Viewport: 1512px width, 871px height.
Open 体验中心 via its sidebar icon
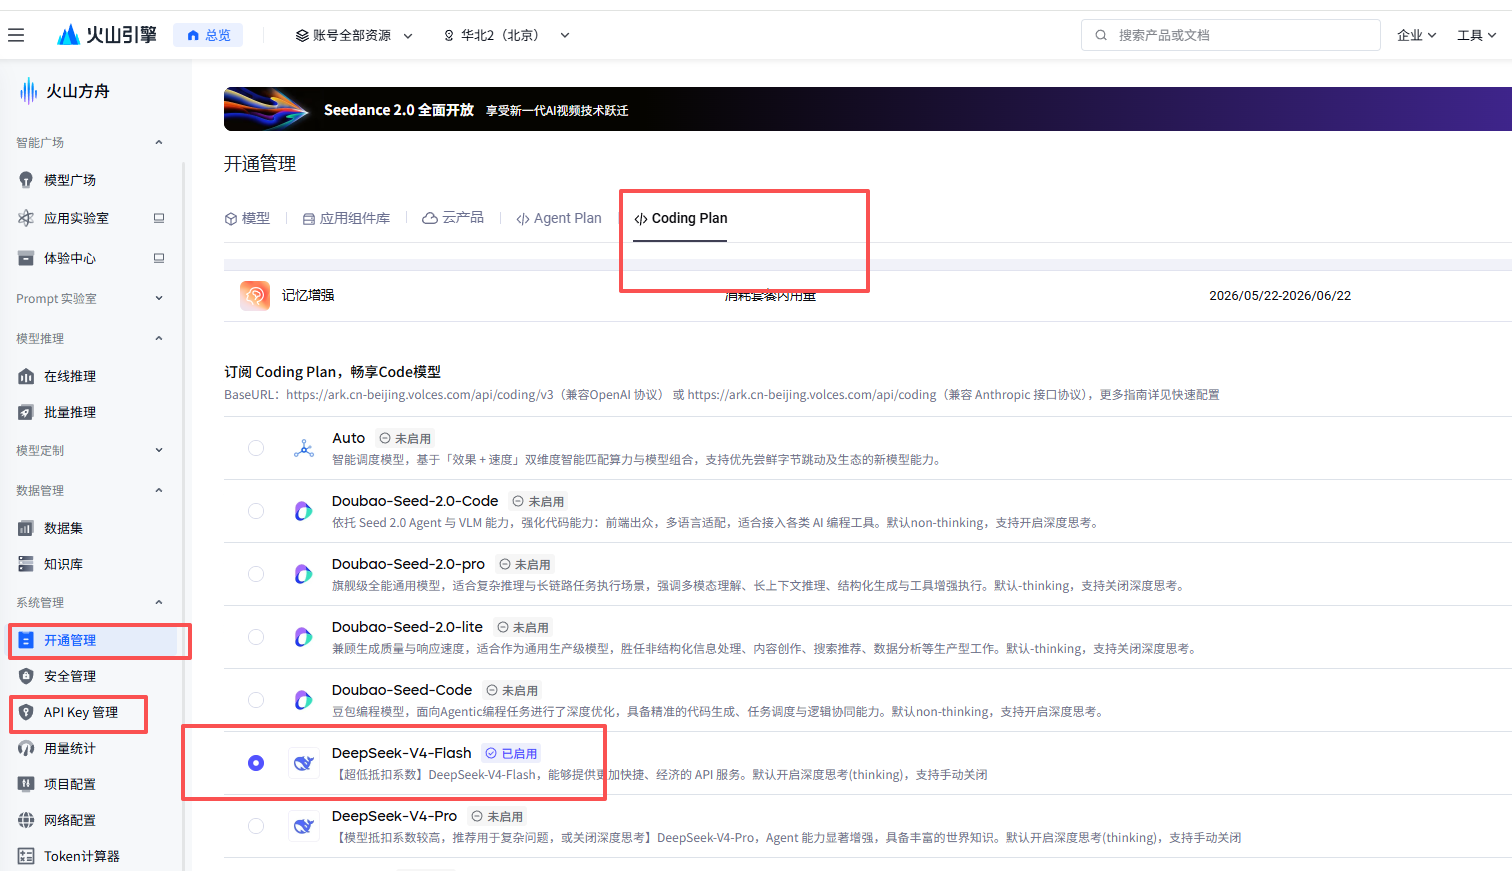tap(26, 258)
